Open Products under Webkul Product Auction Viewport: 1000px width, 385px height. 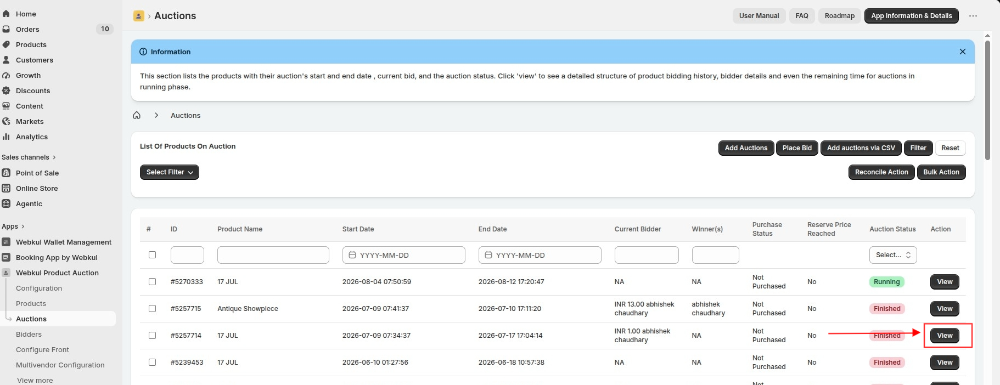click(31, 303)
